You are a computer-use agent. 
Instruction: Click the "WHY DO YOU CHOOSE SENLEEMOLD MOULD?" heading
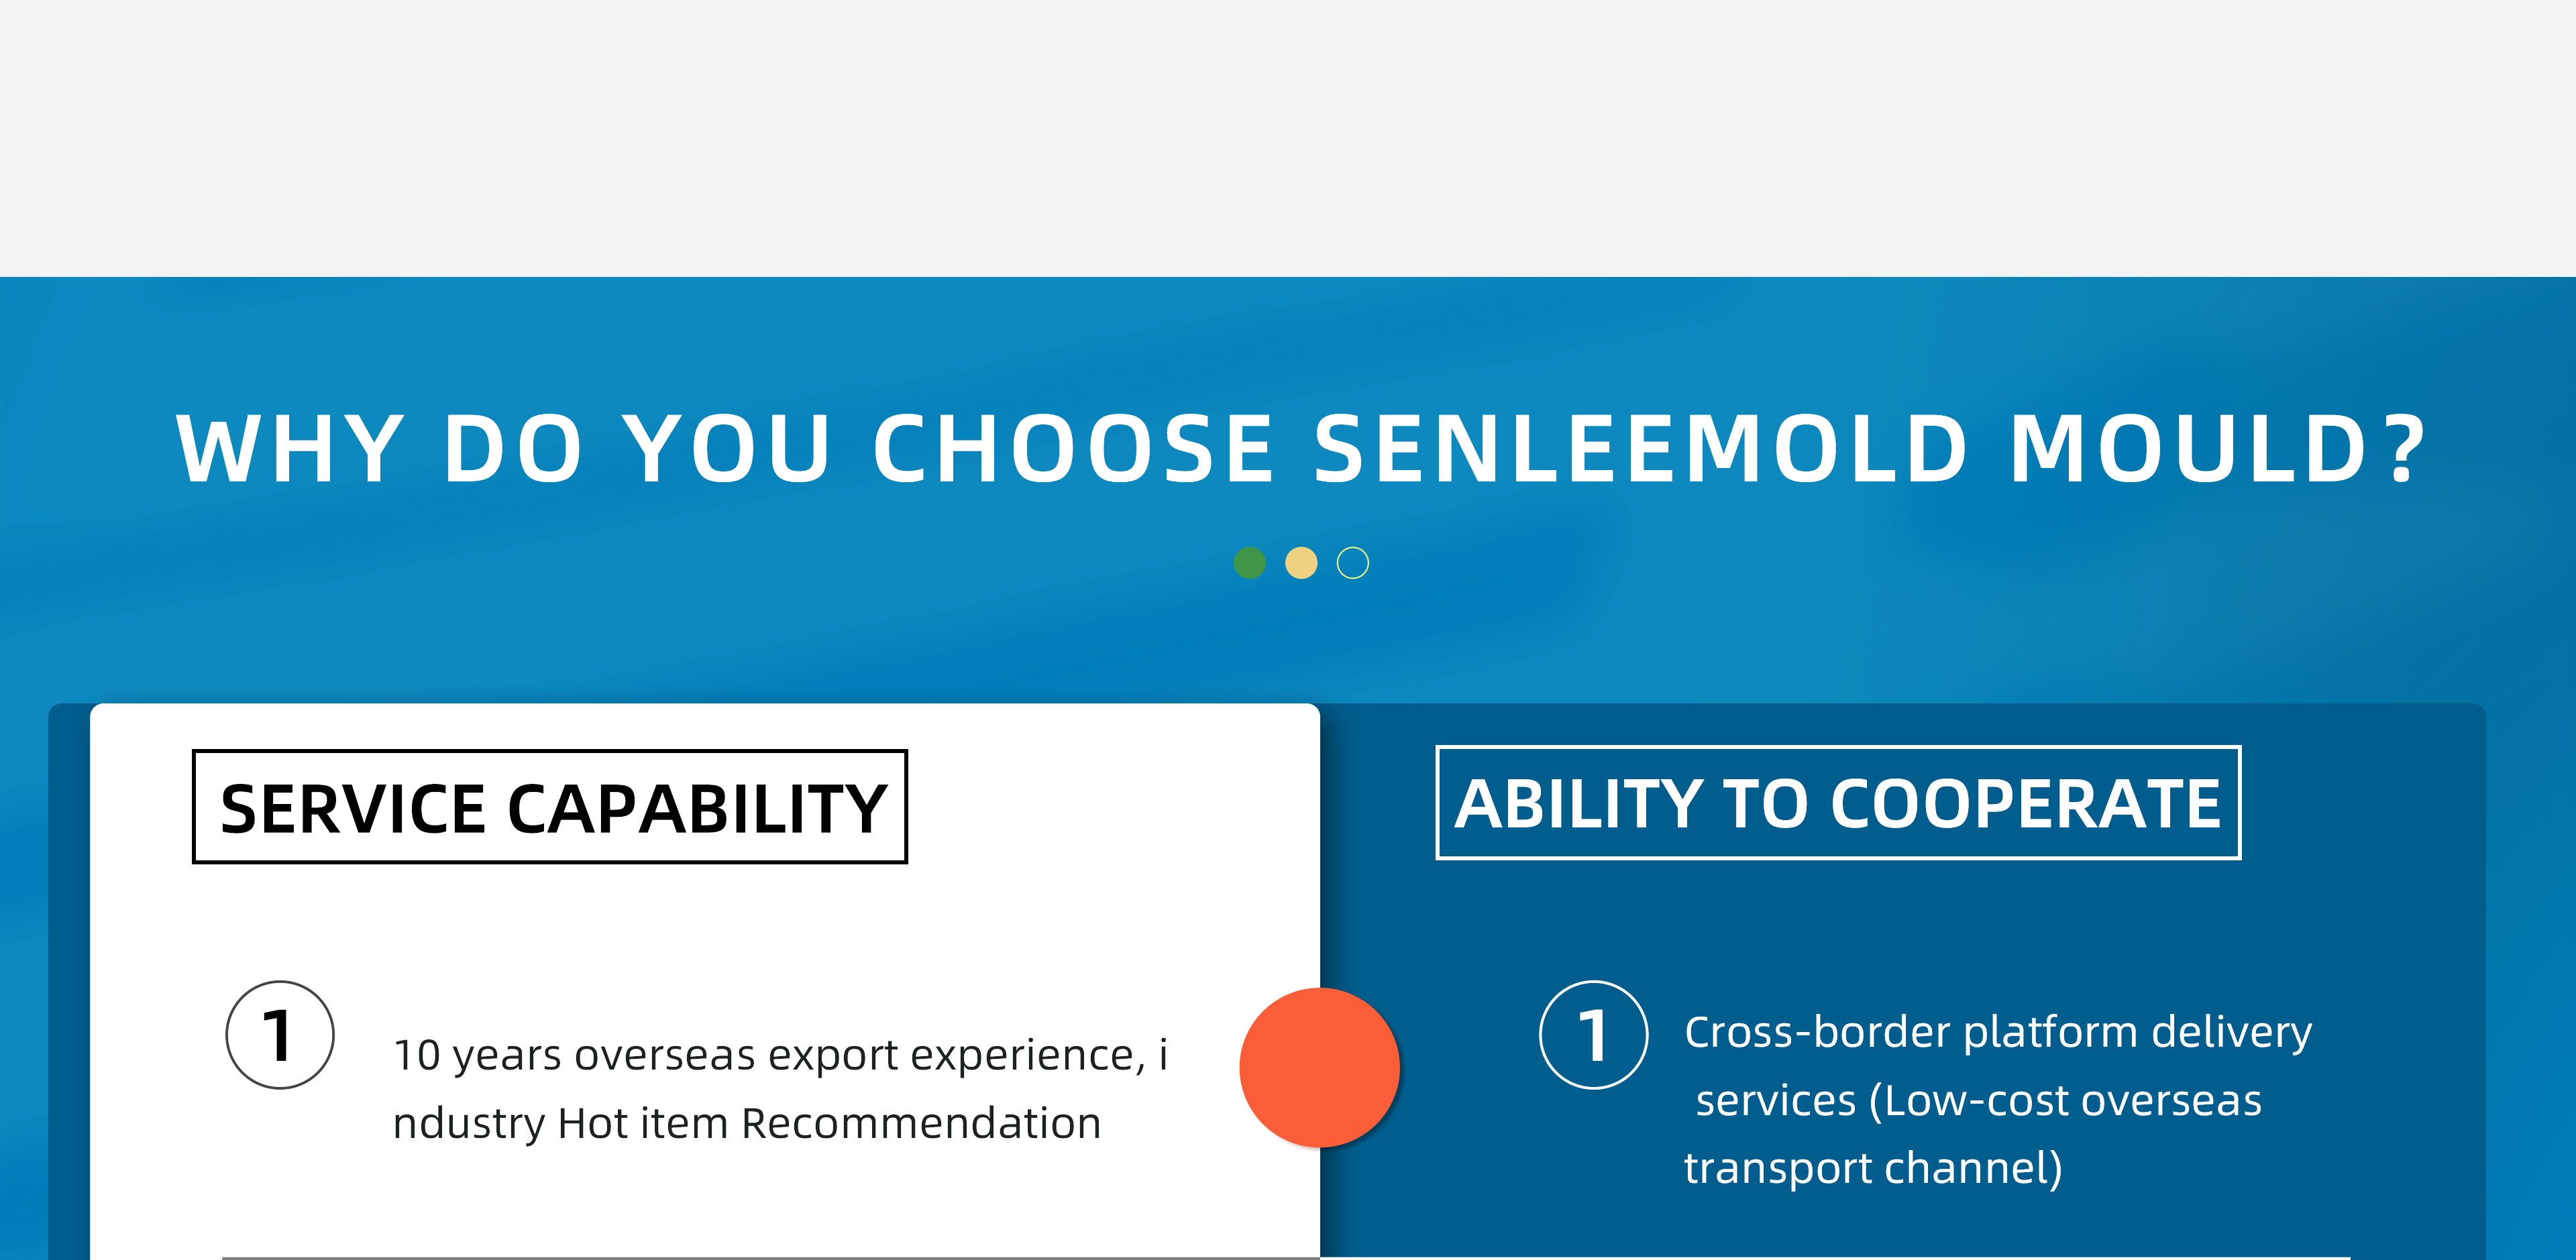tap(1300, 449)
